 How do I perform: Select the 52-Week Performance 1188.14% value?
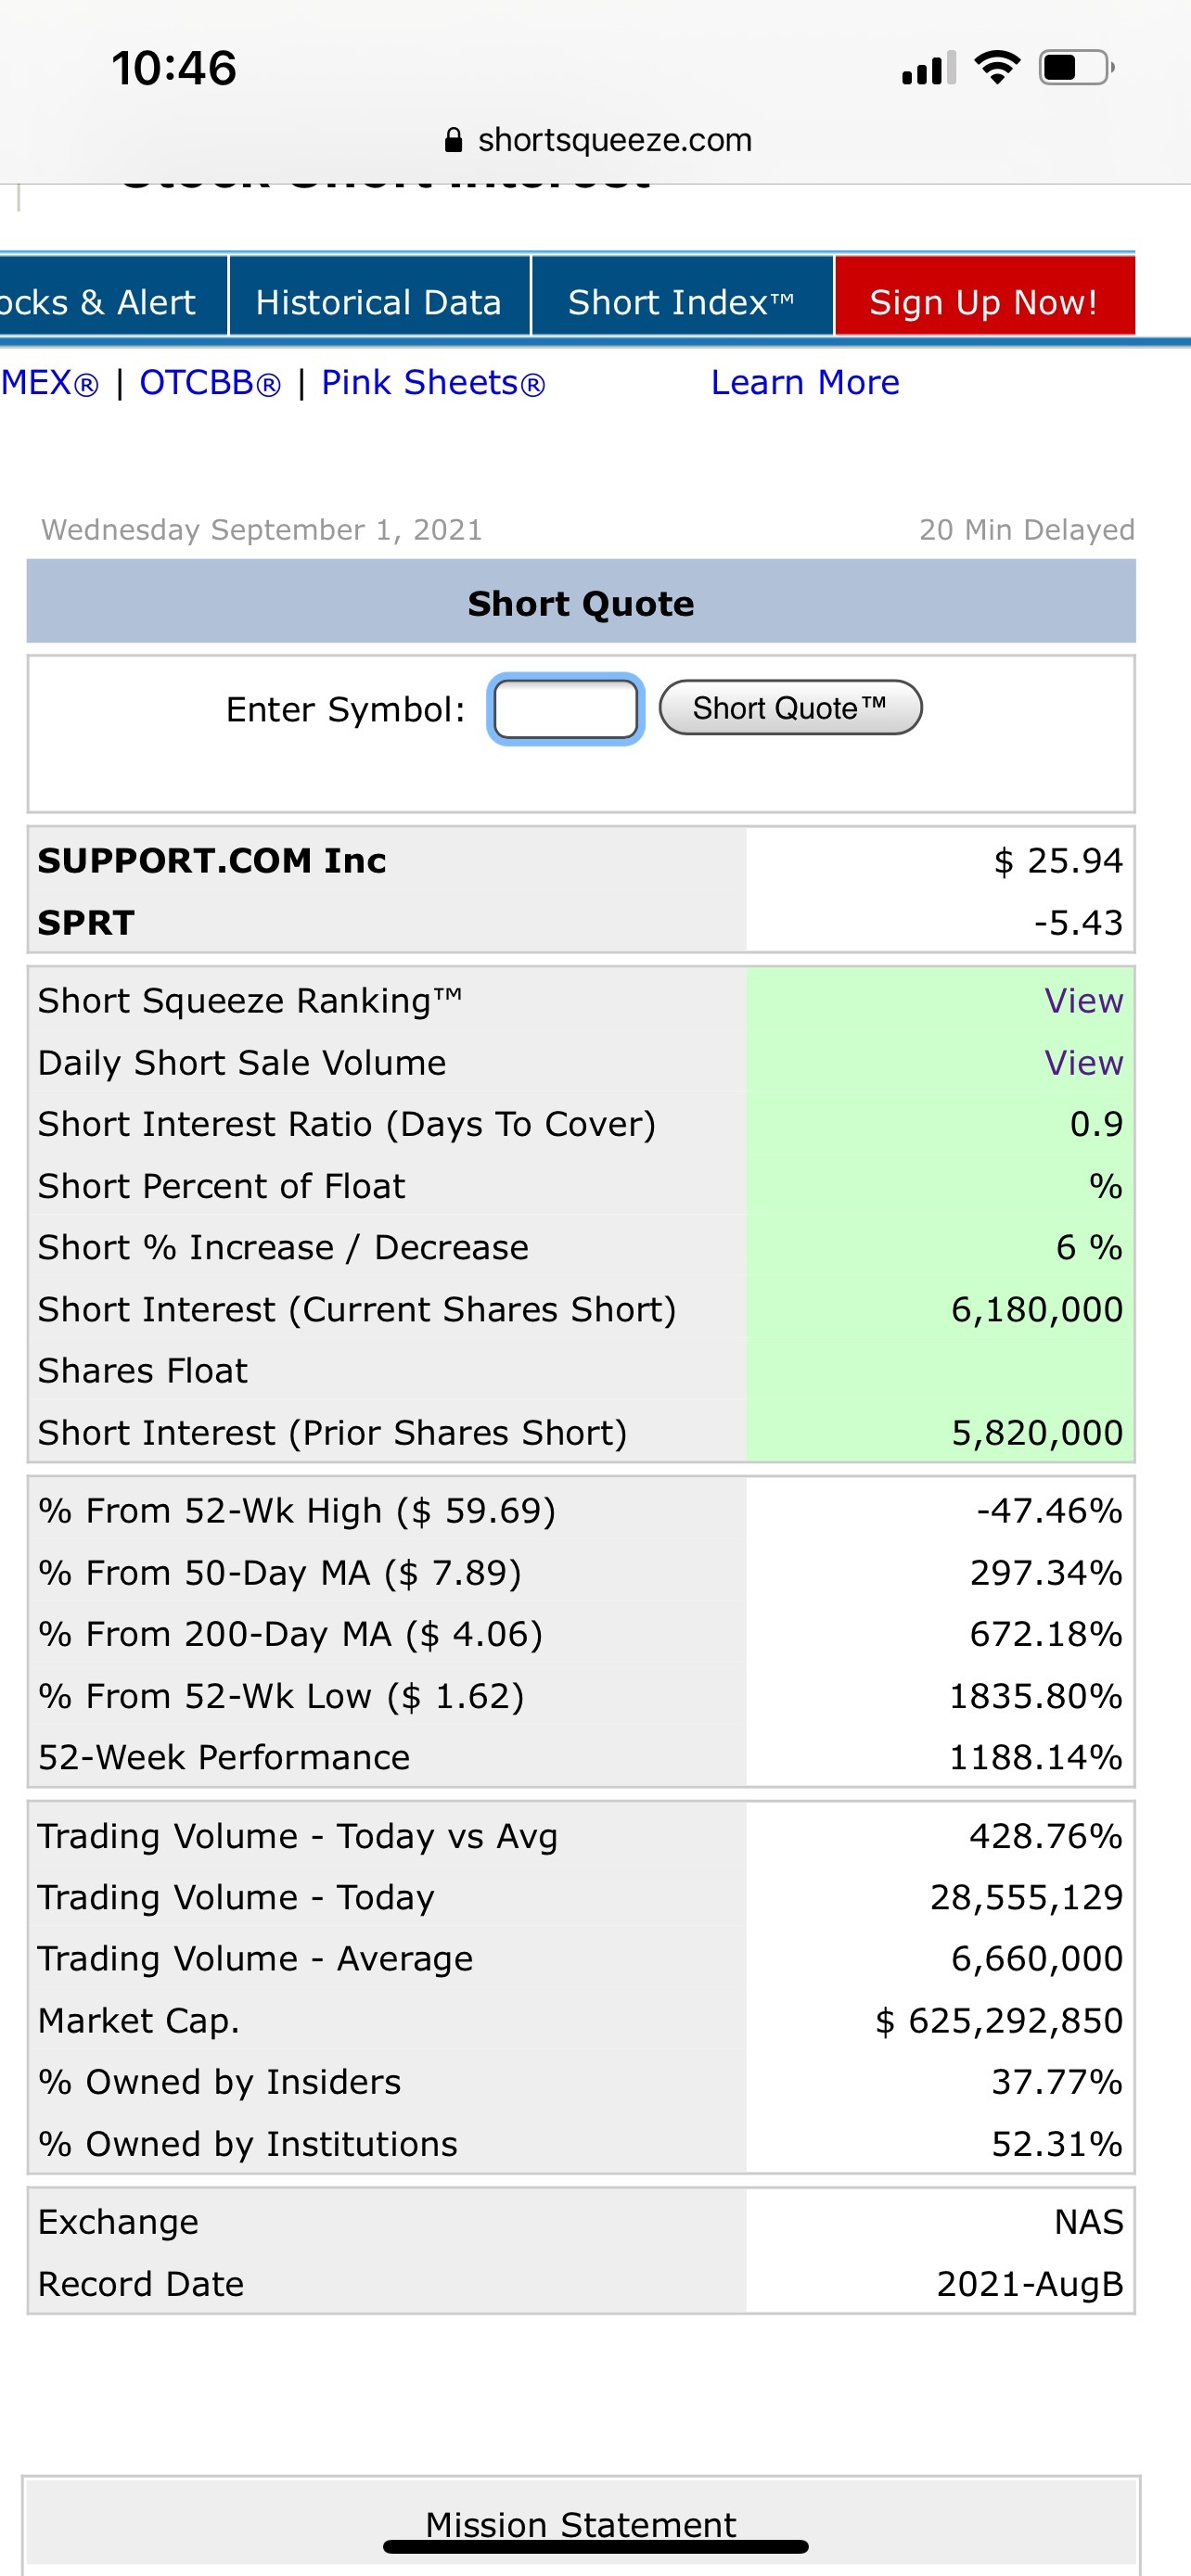pyautogui.click(x=1035, y=1758)
